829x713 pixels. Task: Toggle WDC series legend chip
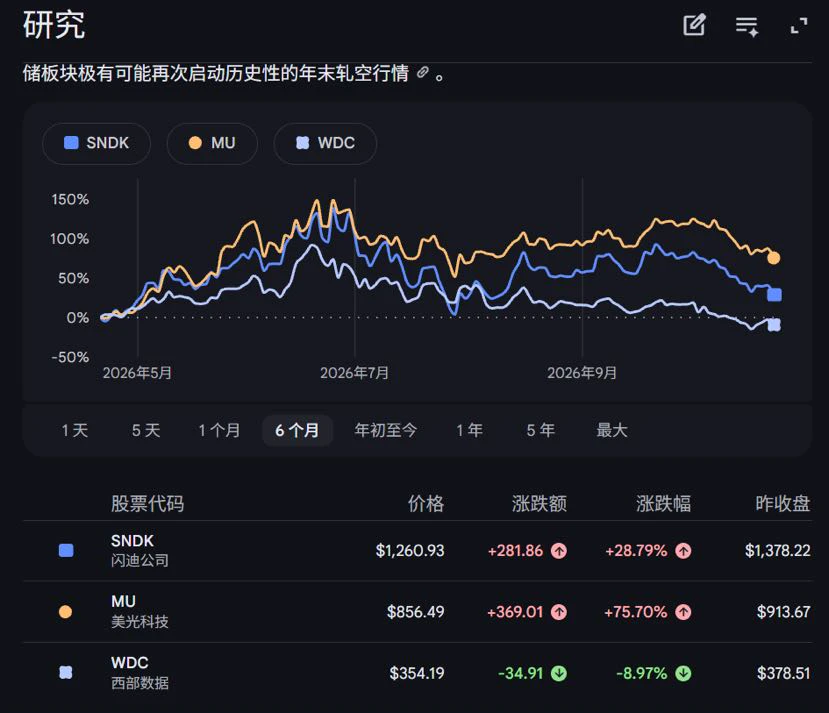(x=325, y=143)
